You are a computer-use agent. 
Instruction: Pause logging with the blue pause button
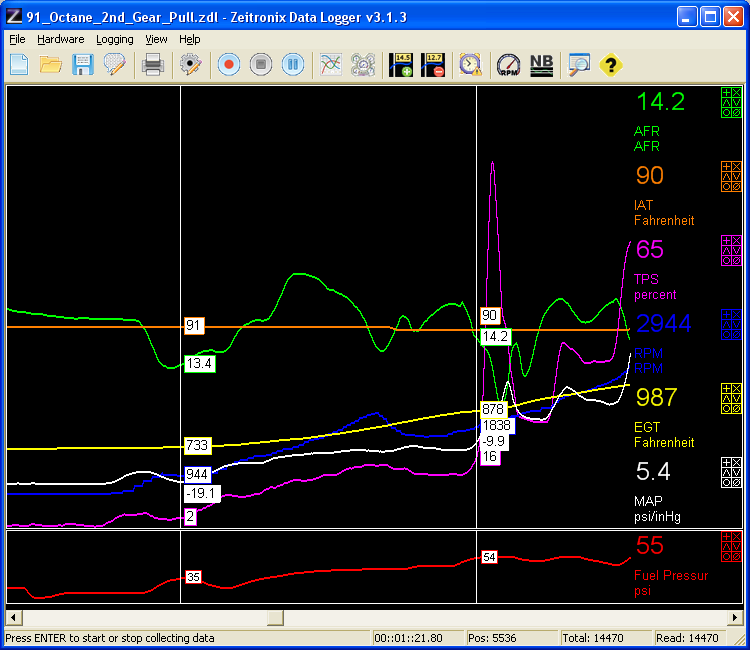[x=293, y=65]
